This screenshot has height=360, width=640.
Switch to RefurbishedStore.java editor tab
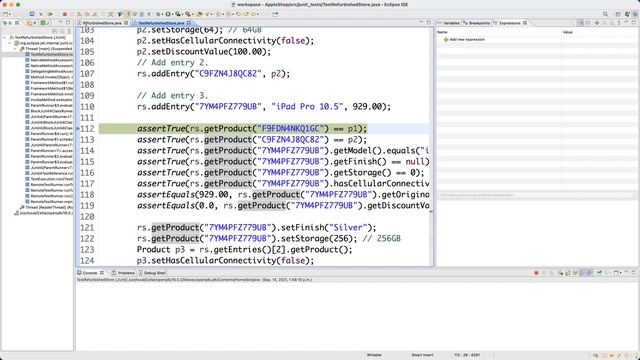click(102, 23)
